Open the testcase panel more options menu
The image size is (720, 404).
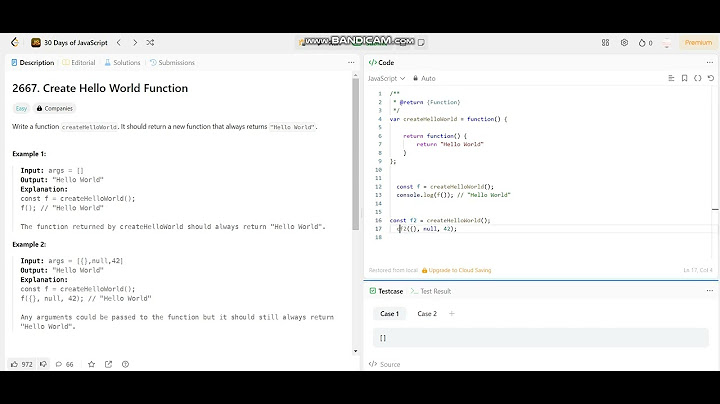pos(710,291)
